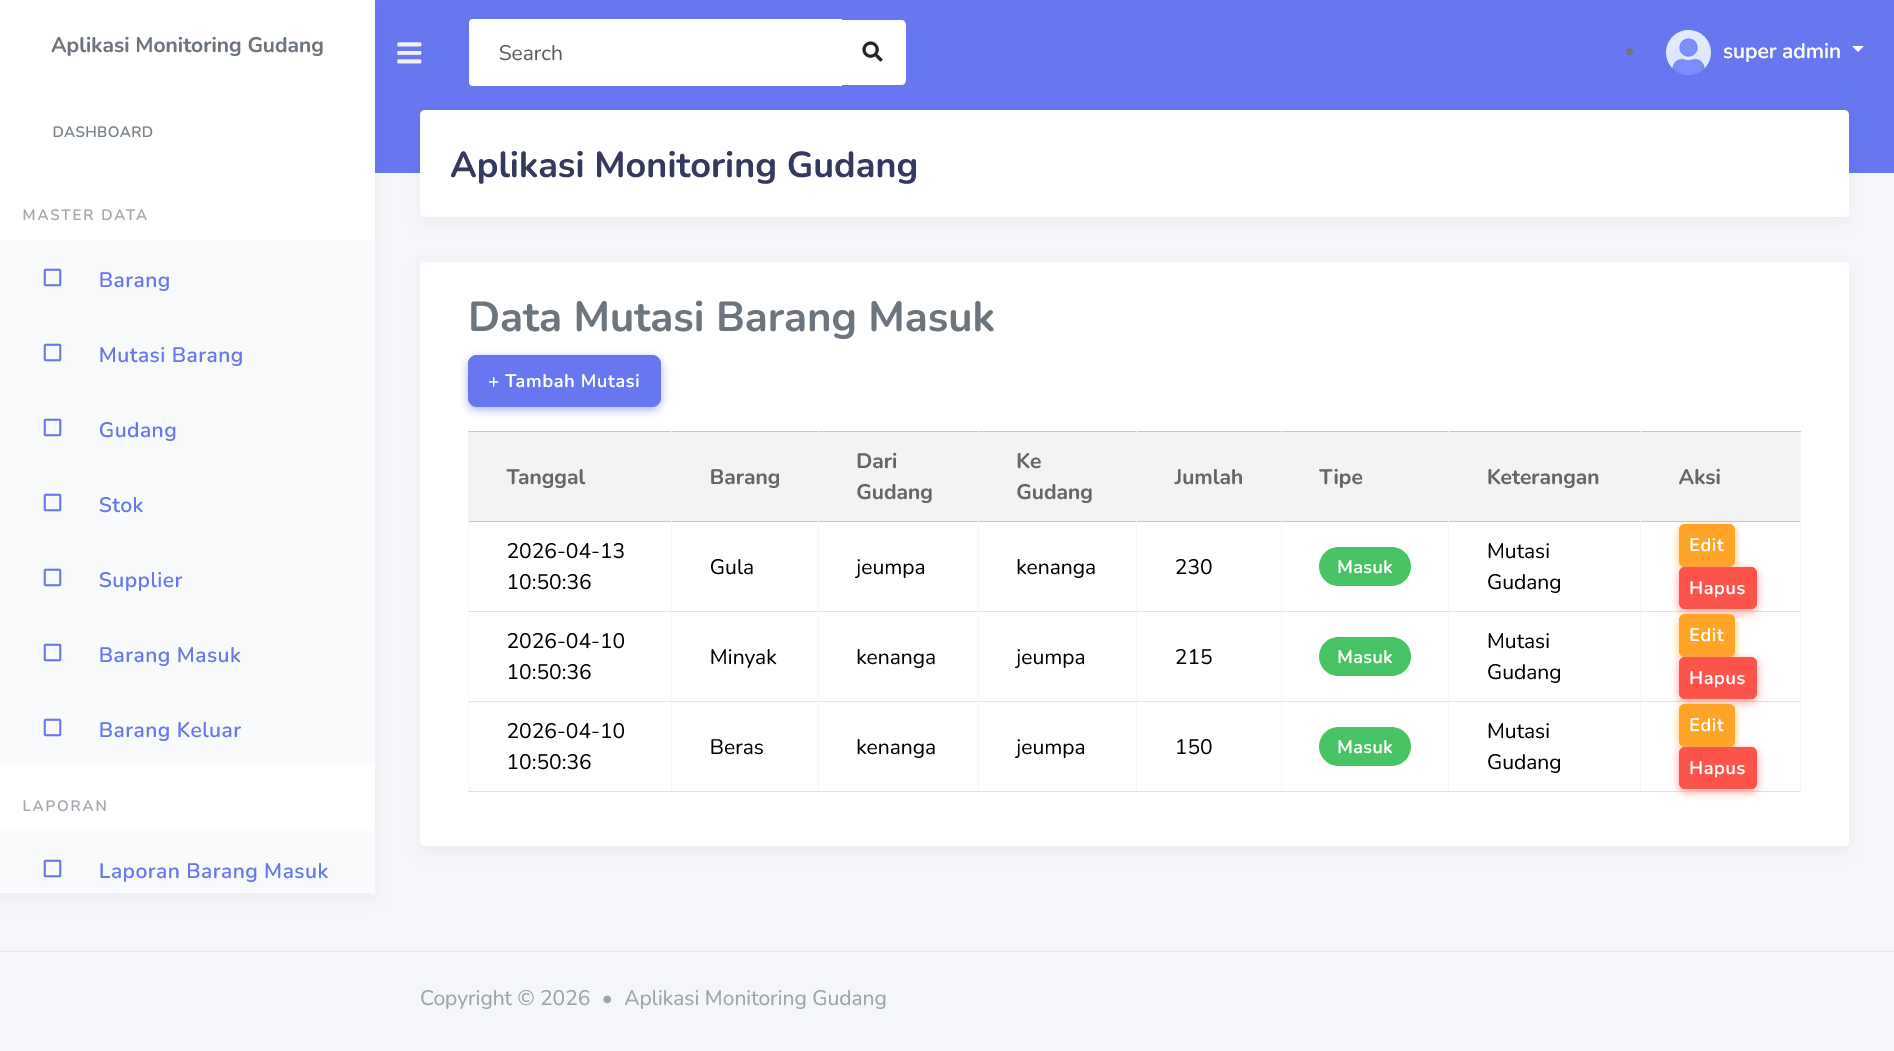This screenshot has height=1051, width=1894.
Task: Click the Masuk badge in Gula row
Action: [1364, 567]
